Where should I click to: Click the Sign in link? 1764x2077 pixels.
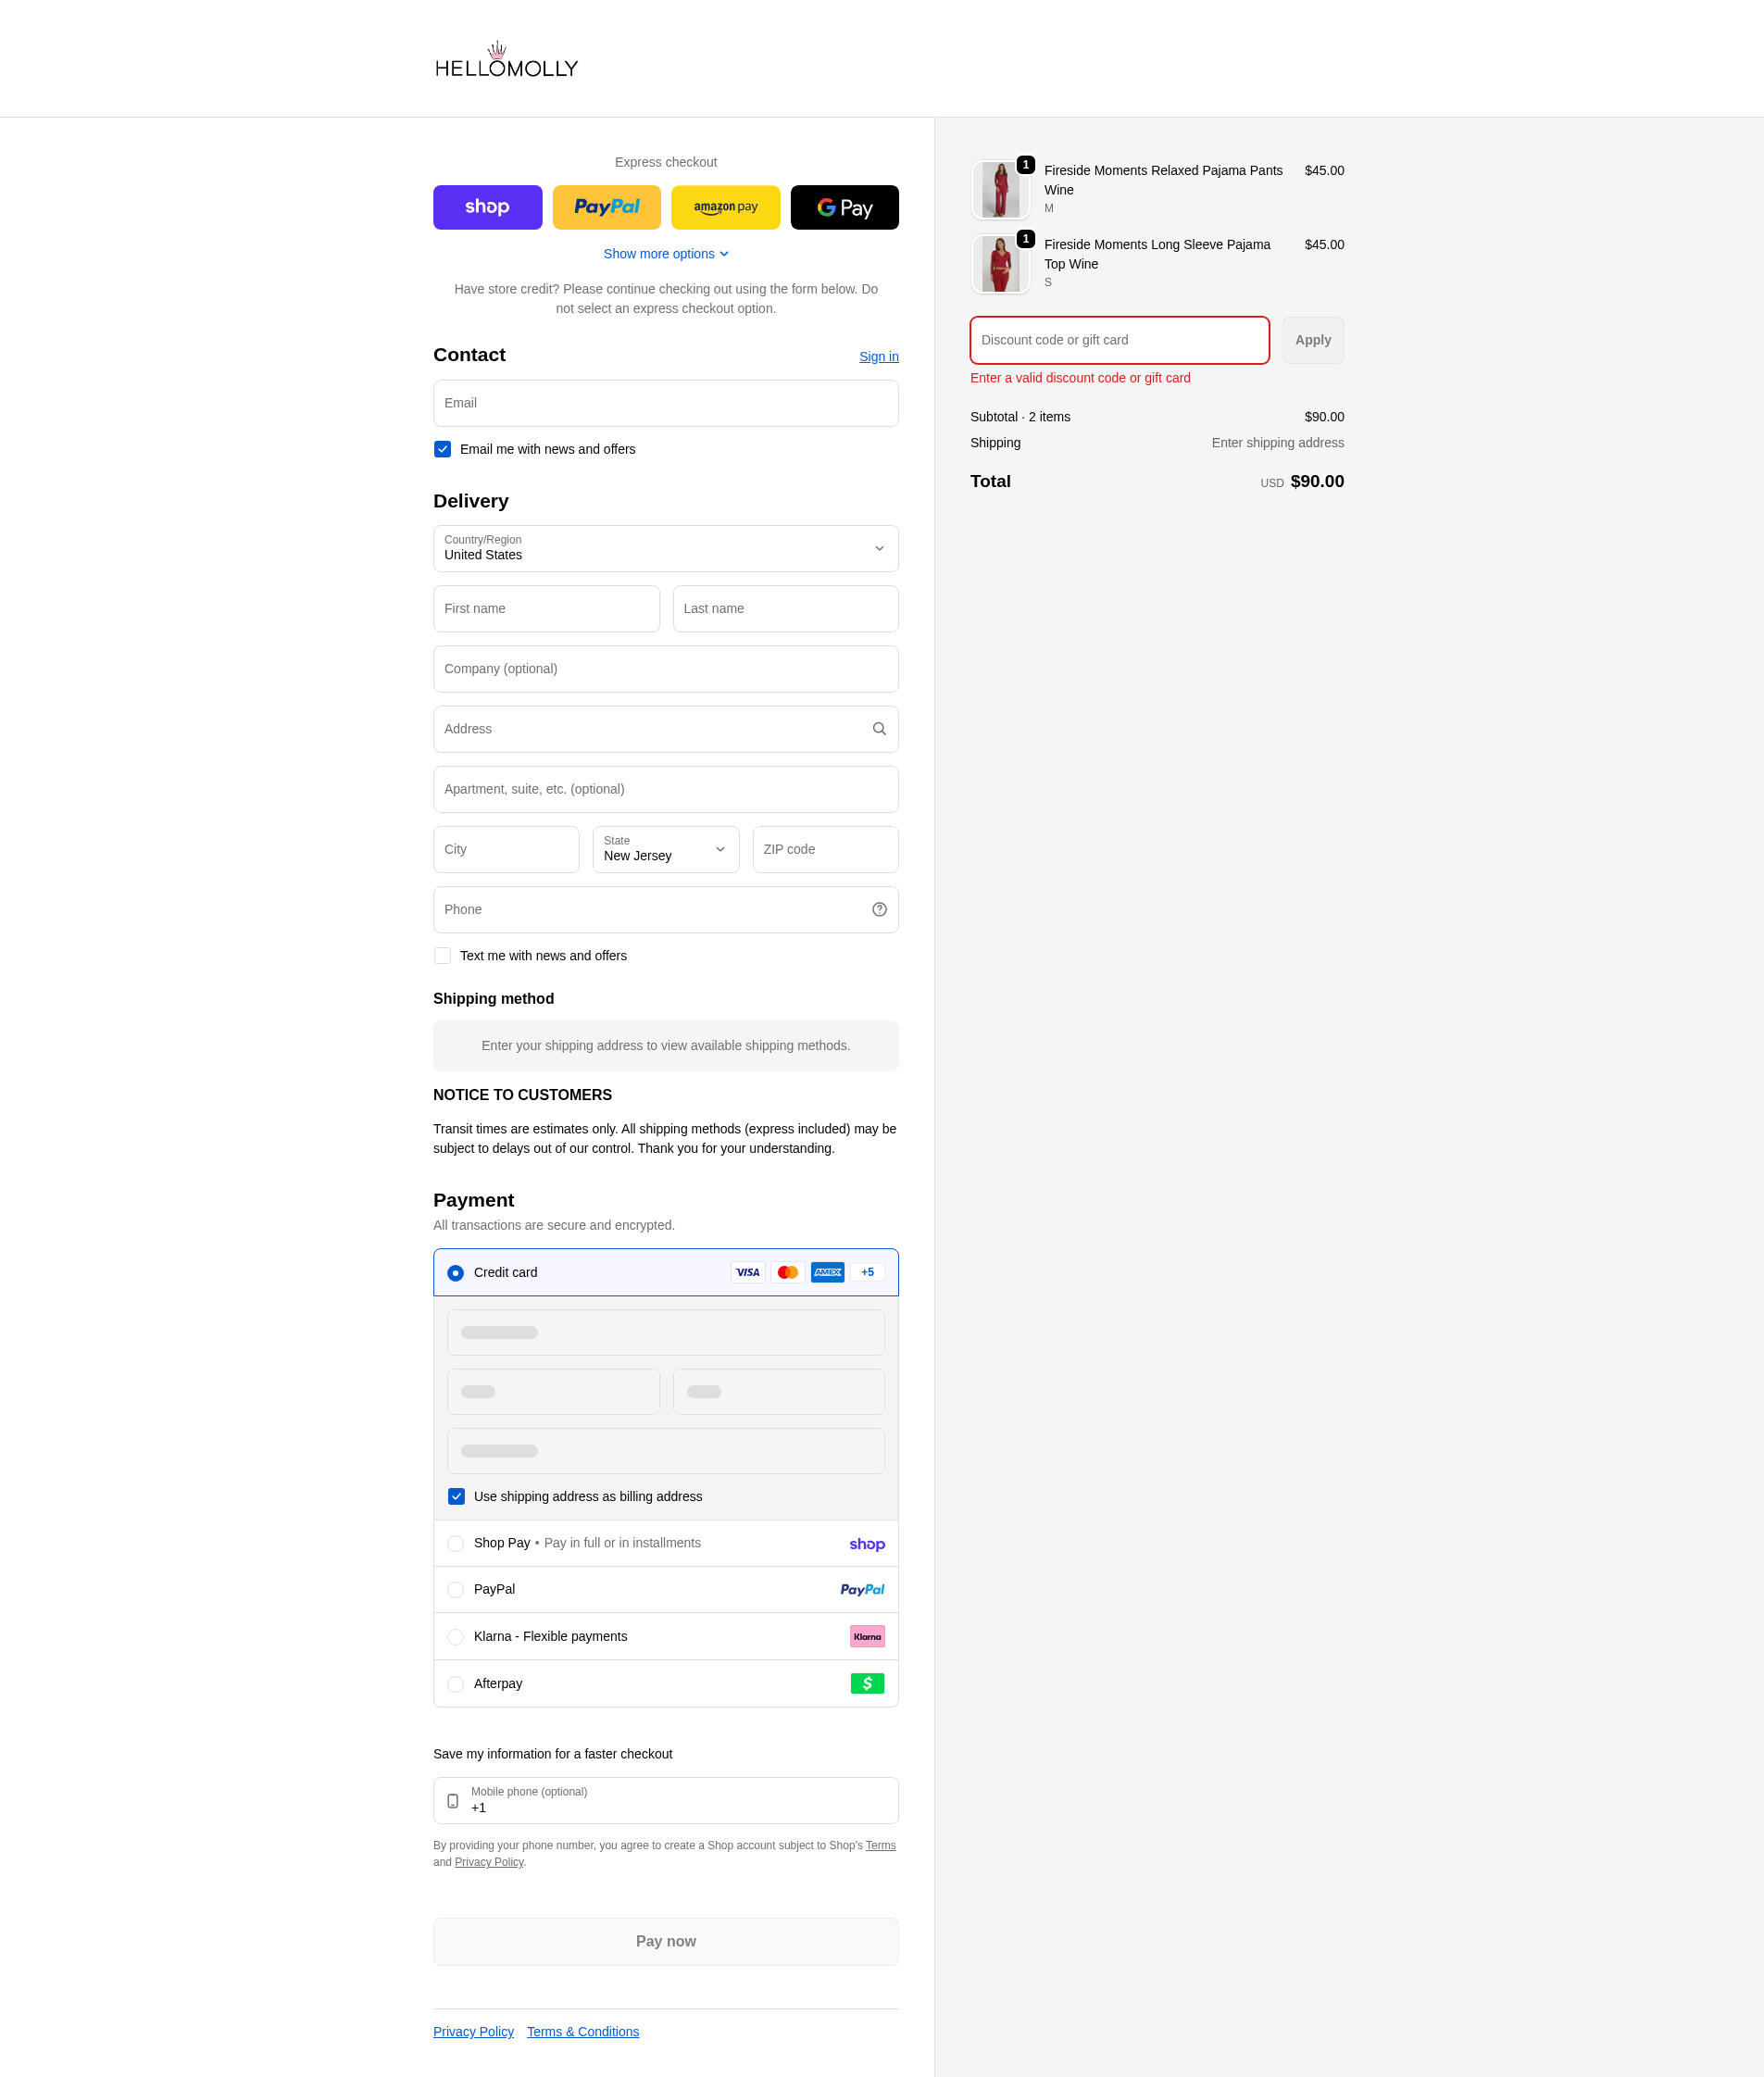(878, 357)
